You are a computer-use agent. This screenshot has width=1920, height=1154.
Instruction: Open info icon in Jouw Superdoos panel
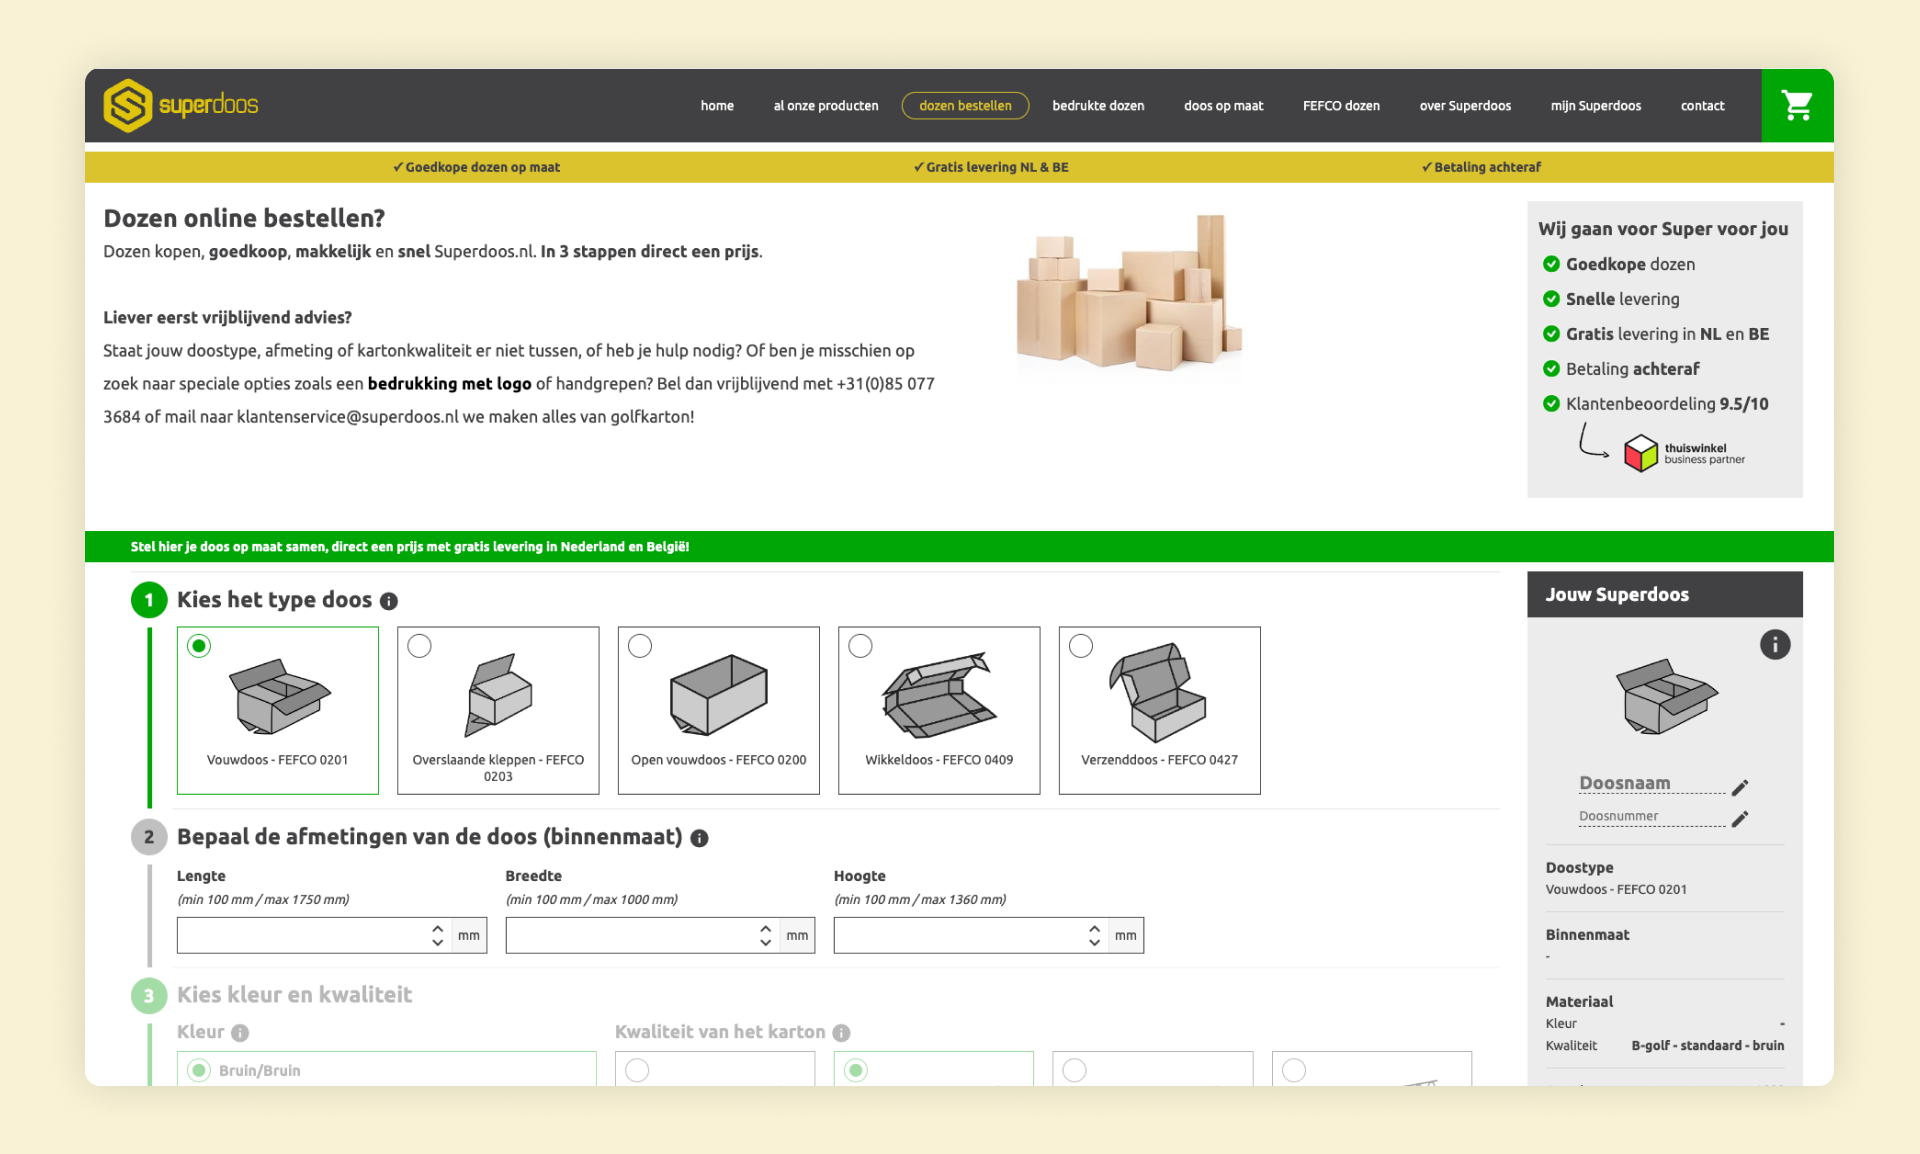pos(1774,645)
